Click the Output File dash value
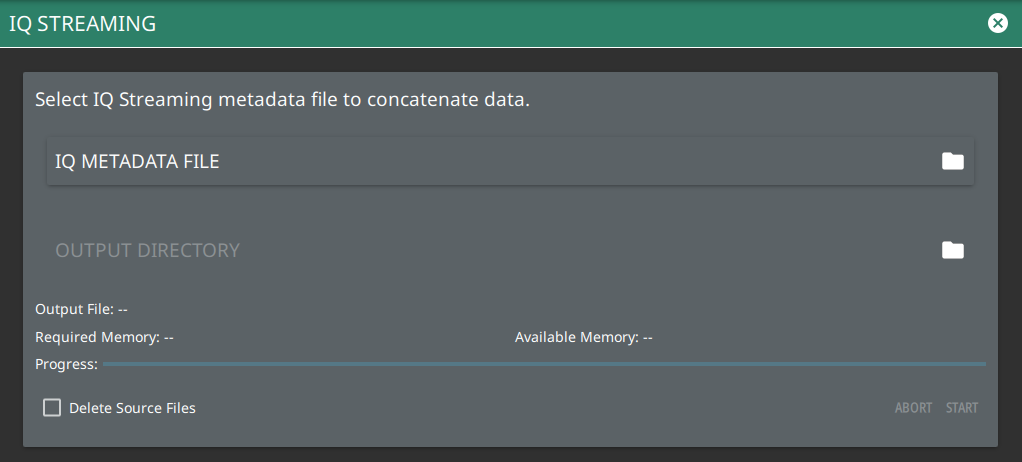Viewport: 1022px width, 462px height. tap(123, 309)
